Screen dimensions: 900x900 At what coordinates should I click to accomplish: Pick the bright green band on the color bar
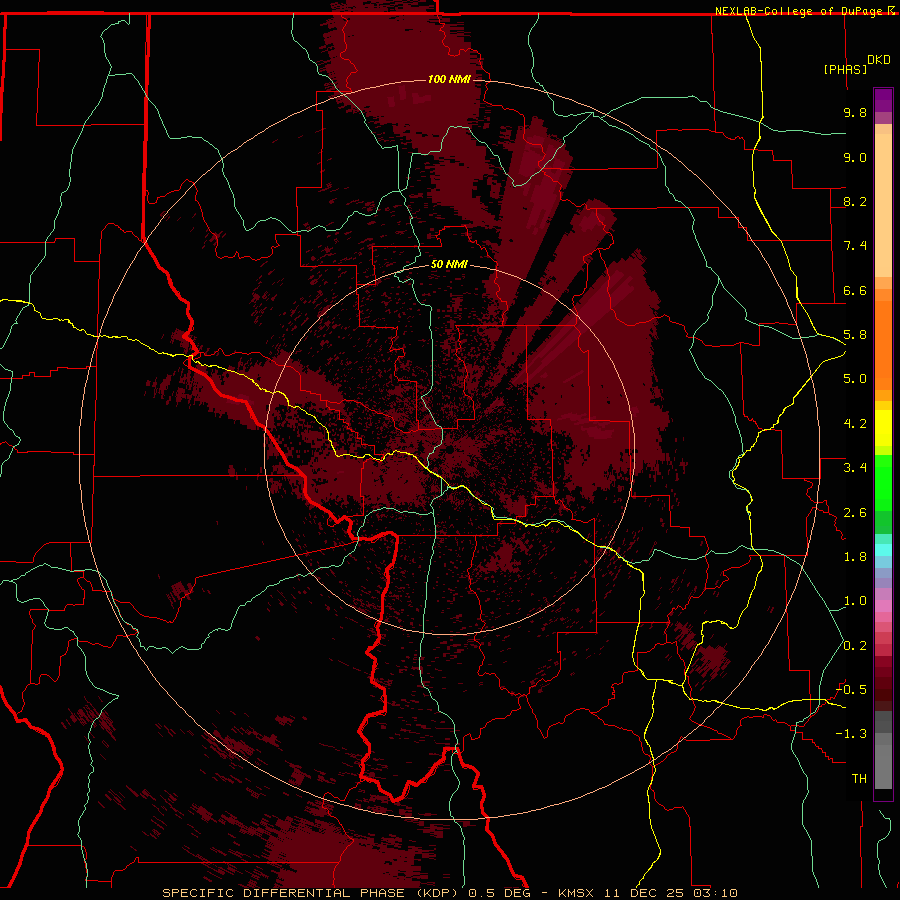click(883, 483)
